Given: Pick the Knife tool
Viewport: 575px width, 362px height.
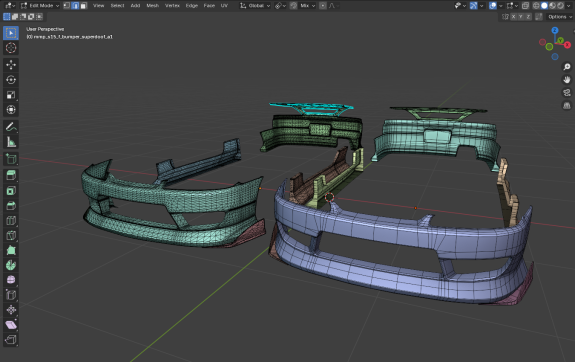Looking at the screenshot, I should tap(11, 235).
